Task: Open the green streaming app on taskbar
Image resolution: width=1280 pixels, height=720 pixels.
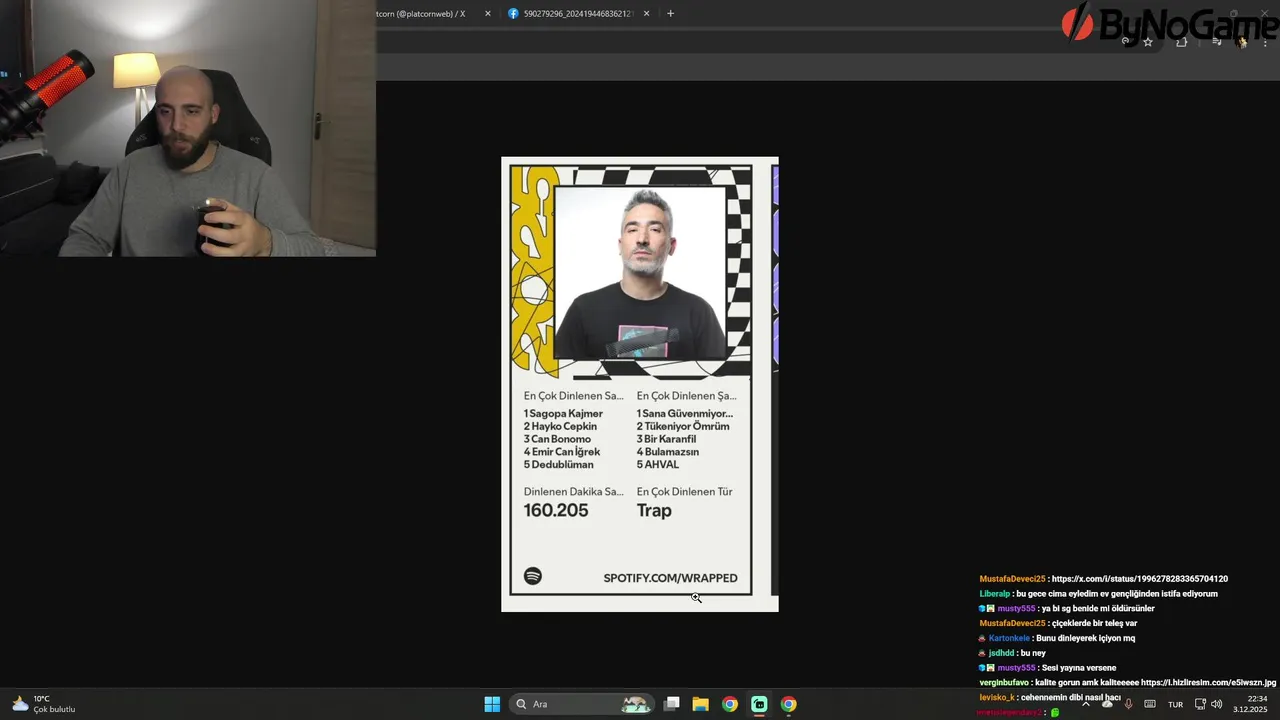Action: coord(759,704)
